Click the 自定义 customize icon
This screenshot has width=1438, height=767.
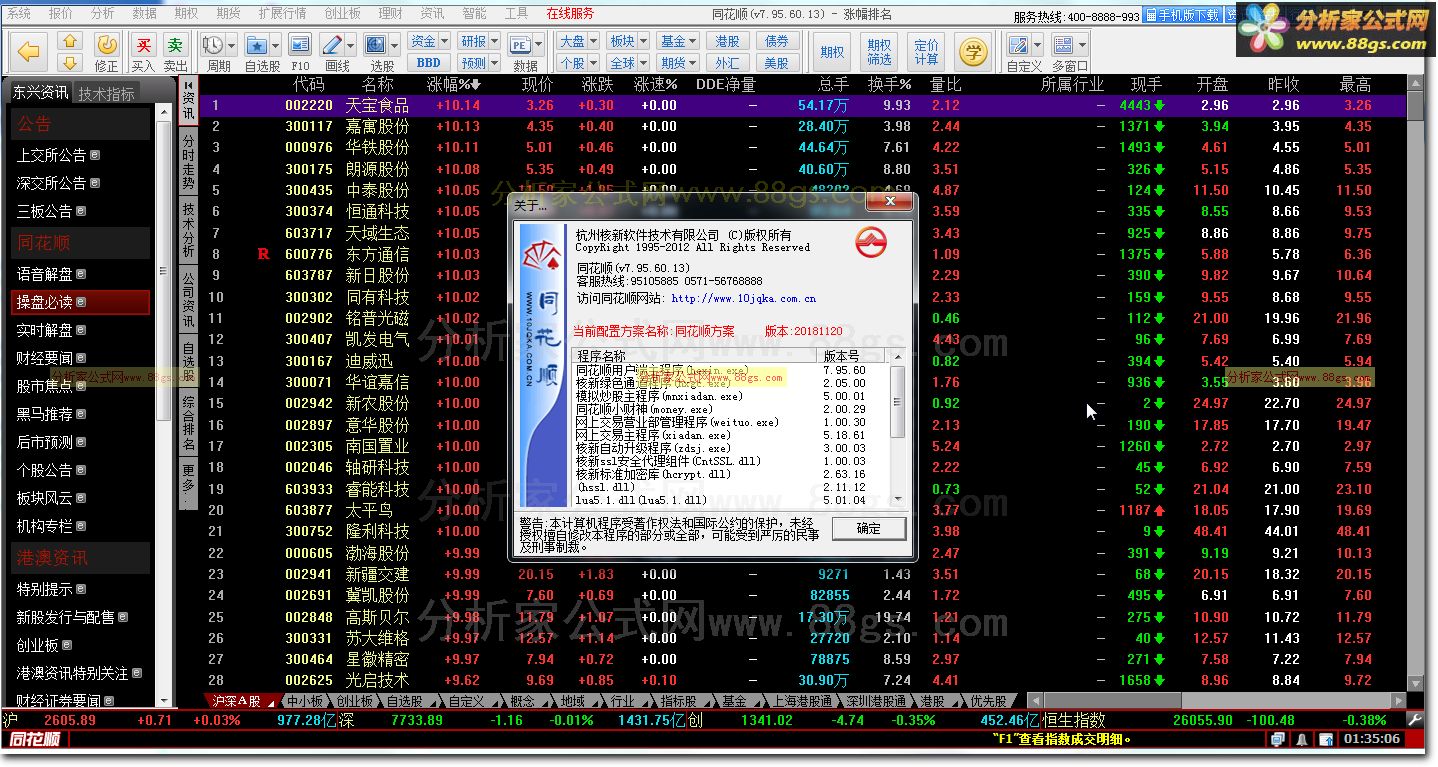click(1018, 45)
